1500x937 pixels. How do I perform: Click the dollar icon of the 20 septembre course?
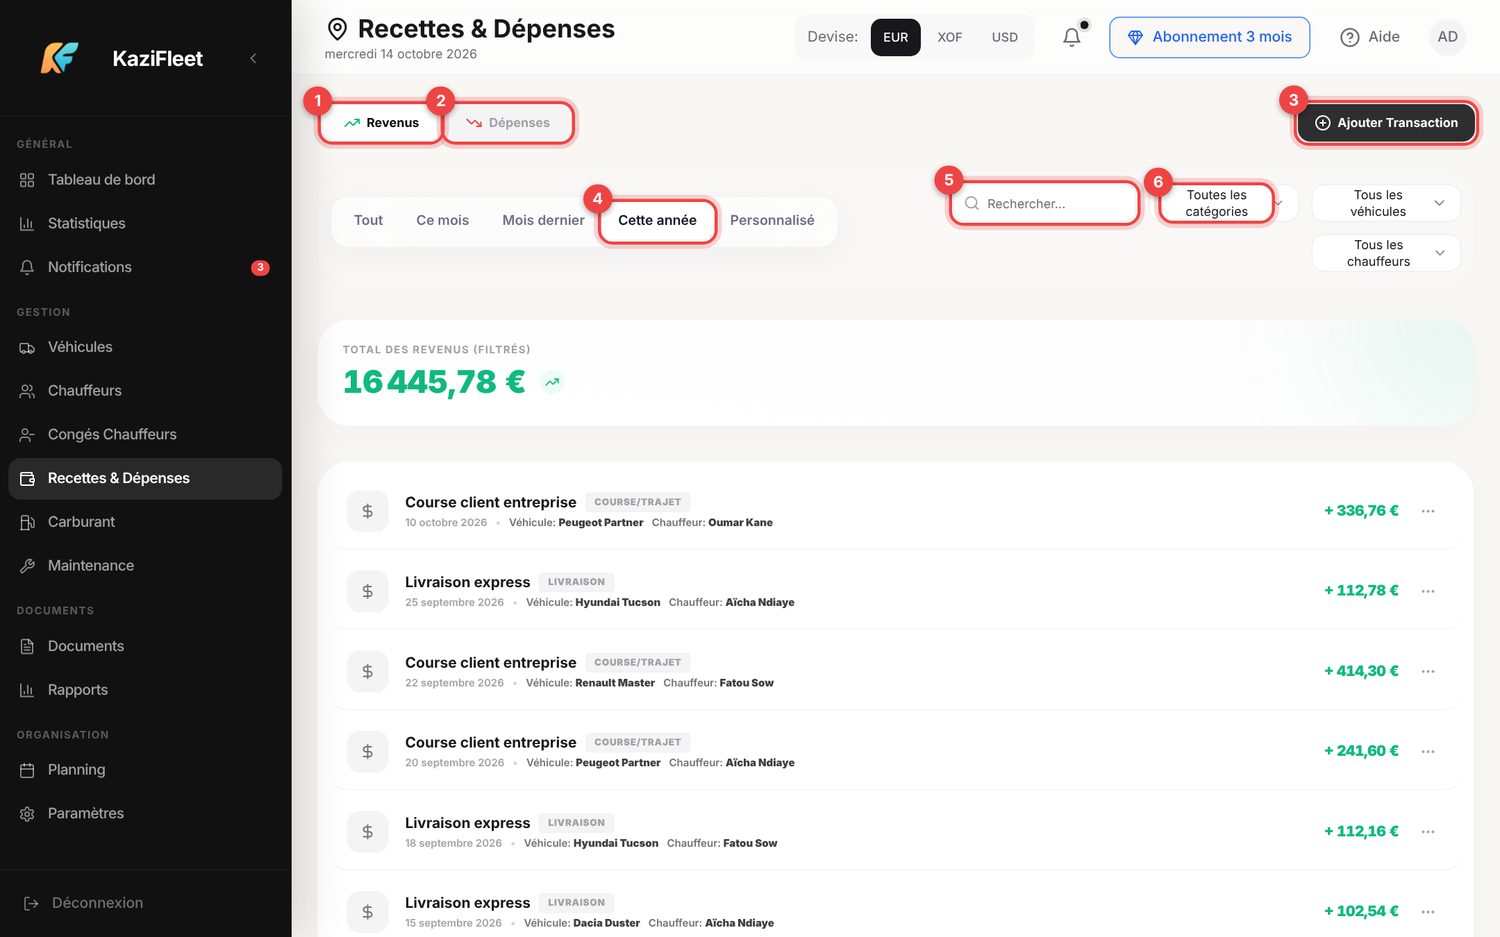pyautogui.click(x=367, y=751)
